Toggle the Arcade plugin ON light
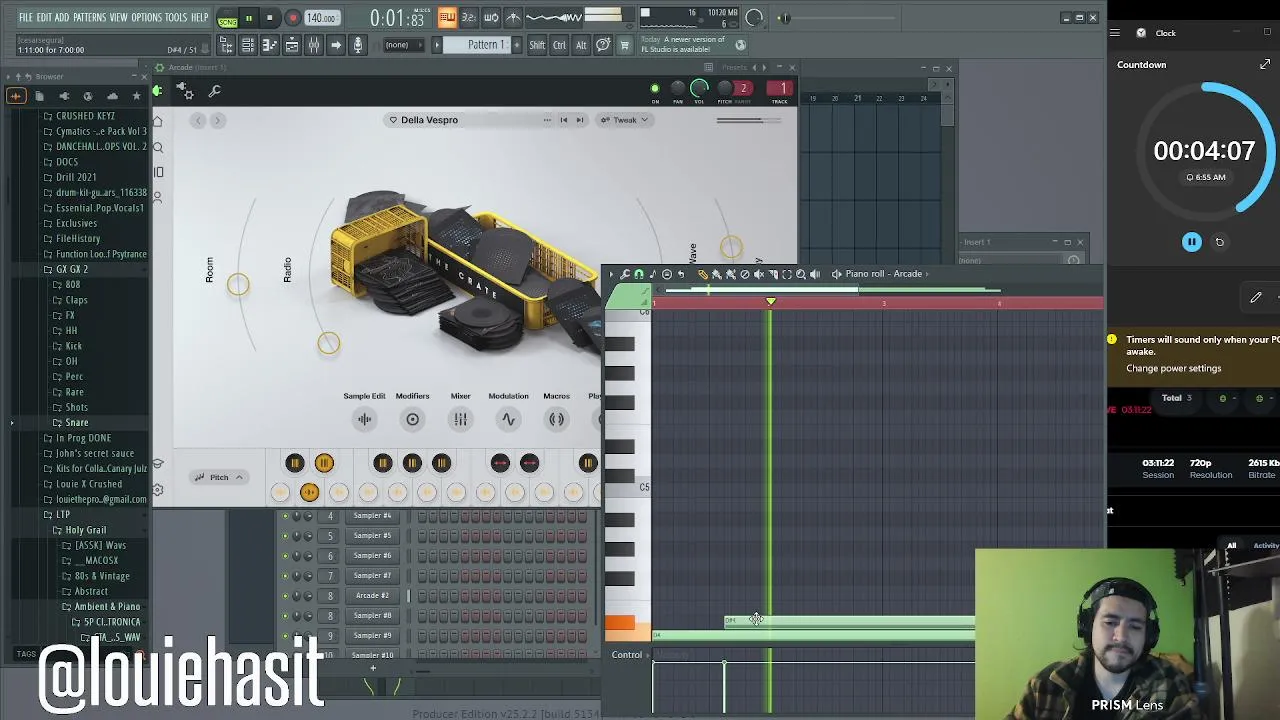This screenshot has height=720, width=1280. tap(655, 89)
